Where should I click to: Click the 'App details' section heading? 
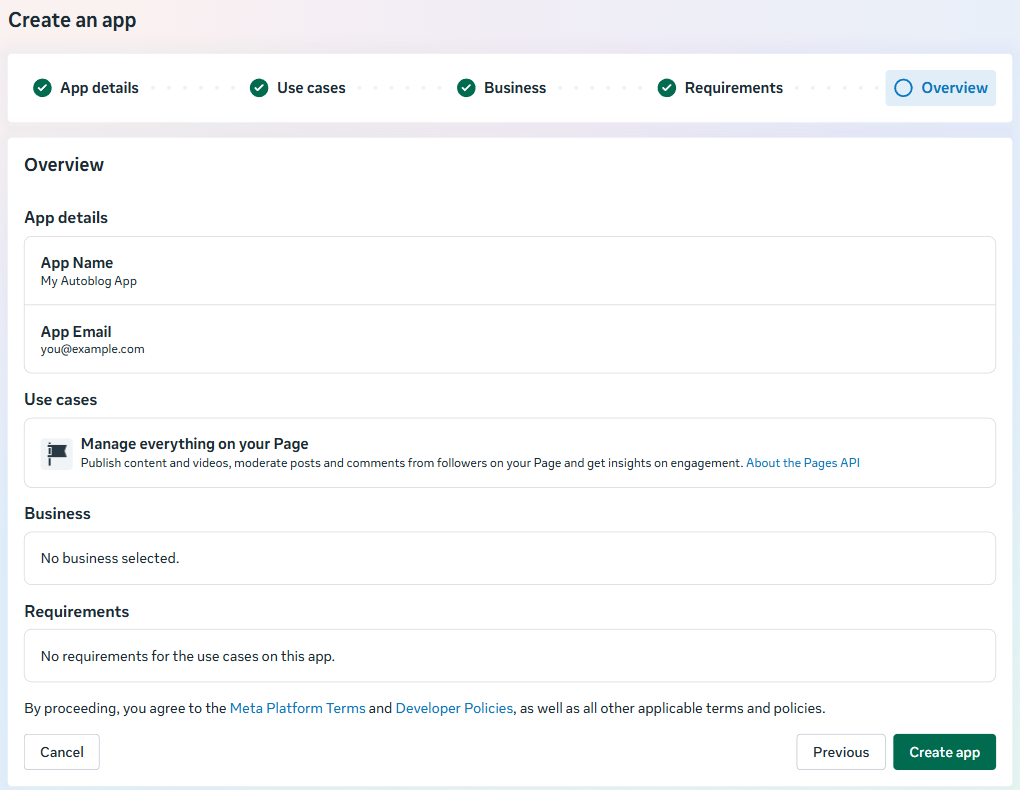tap(66, 217)
